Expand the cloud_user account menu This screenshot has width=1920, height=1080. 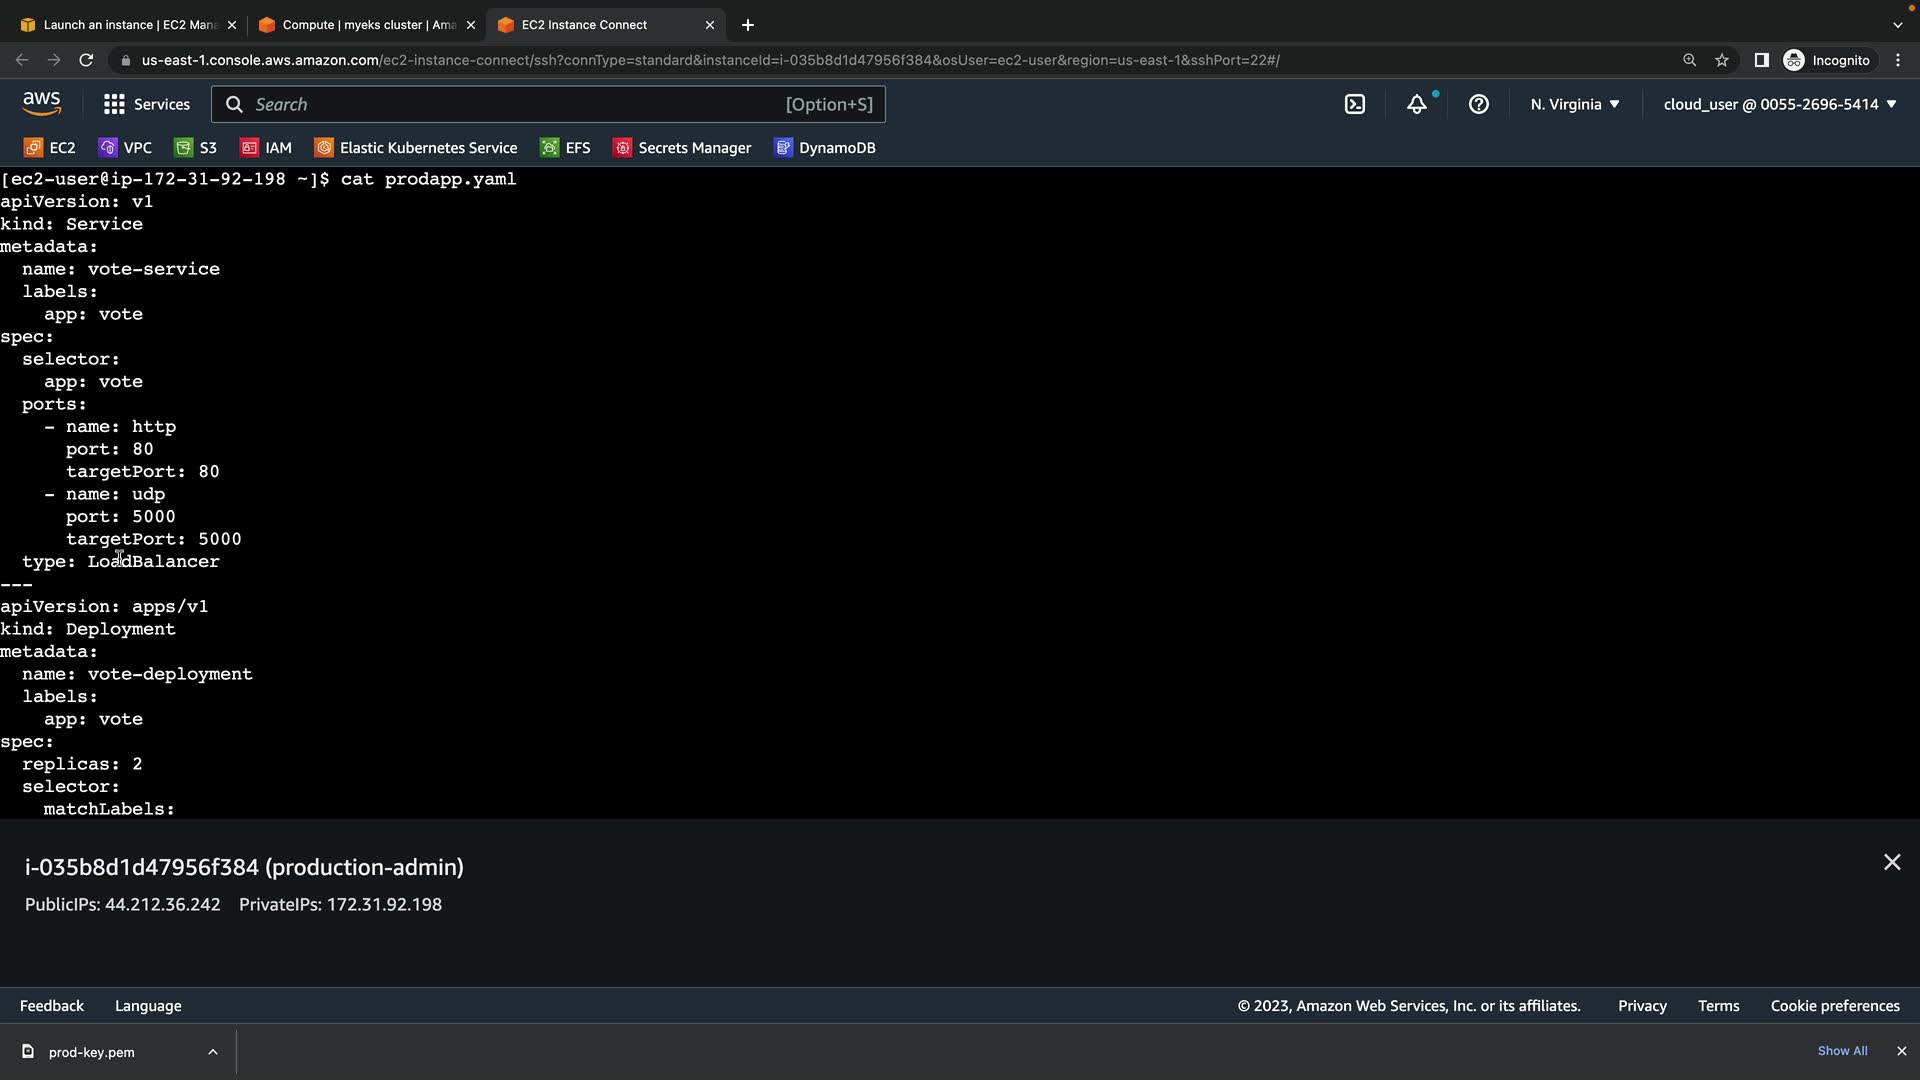1780,104
